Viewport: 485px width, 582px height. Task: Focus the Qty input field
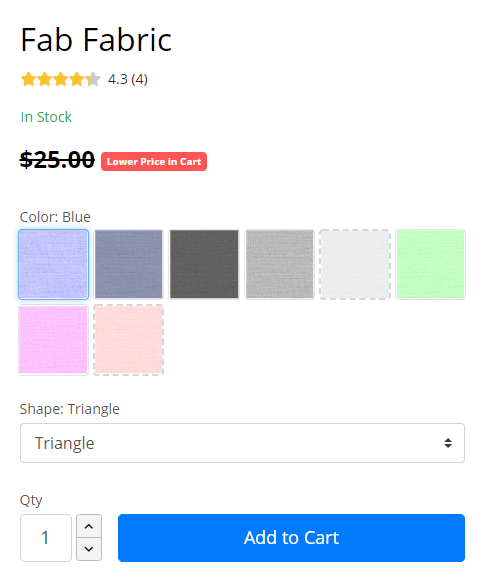(x=46, y=538)
